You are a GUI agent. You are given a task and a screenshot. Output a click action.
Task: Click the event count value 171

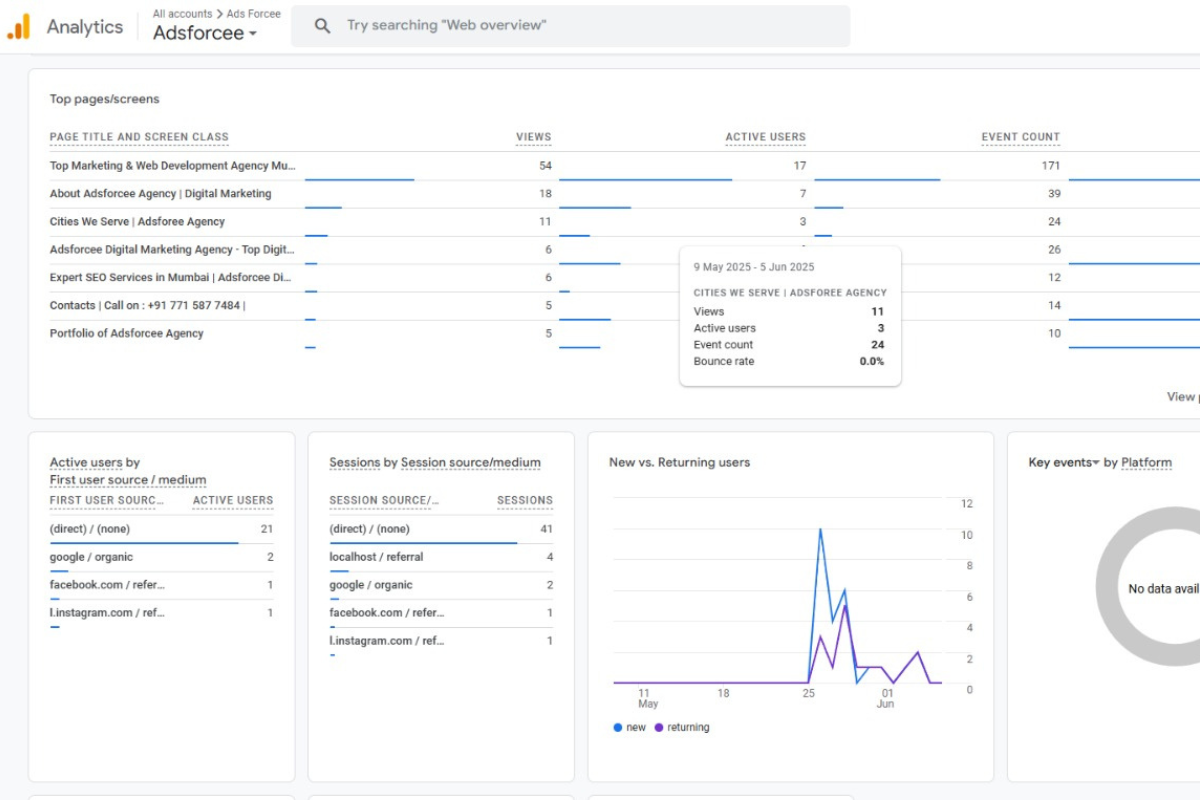(1050, 166)
